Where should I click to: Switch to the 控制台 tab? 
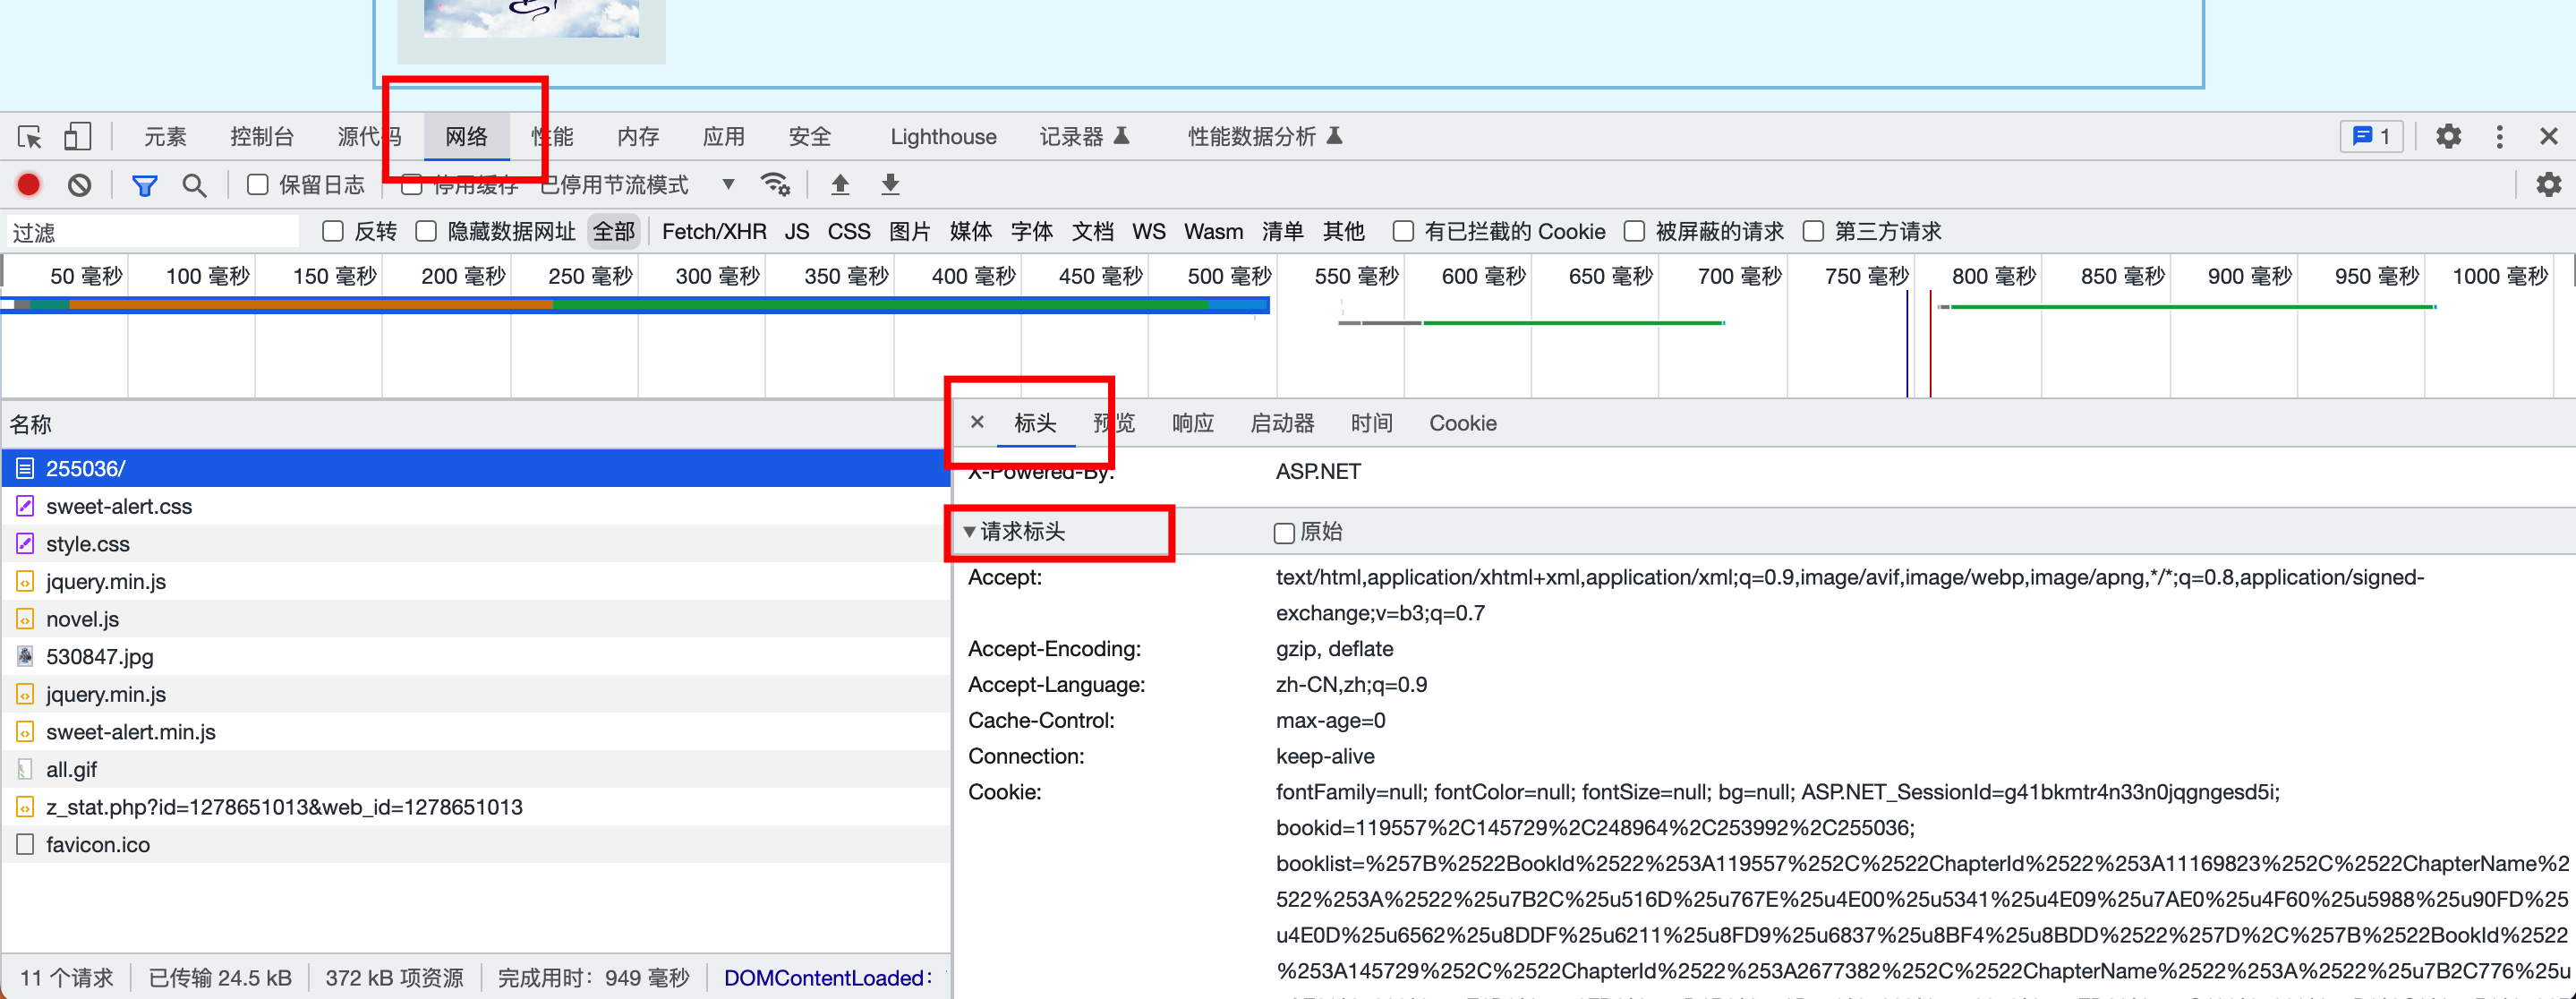coord(261,137)
